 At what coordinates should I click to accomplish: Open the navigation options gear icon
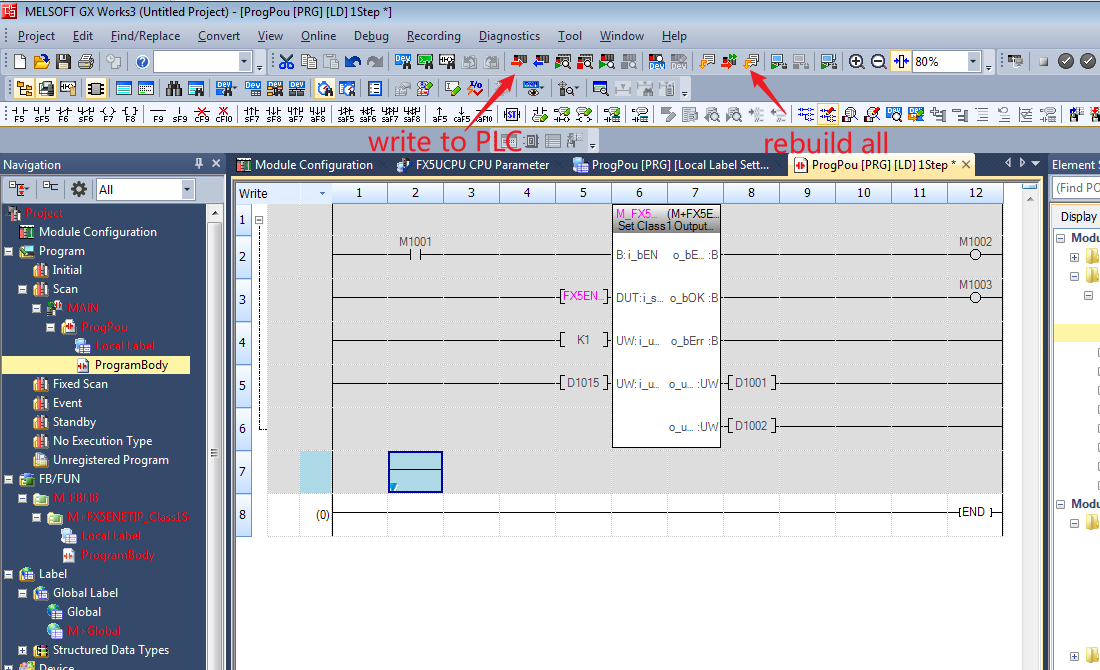pyautogui.click(x=79, y=189)
